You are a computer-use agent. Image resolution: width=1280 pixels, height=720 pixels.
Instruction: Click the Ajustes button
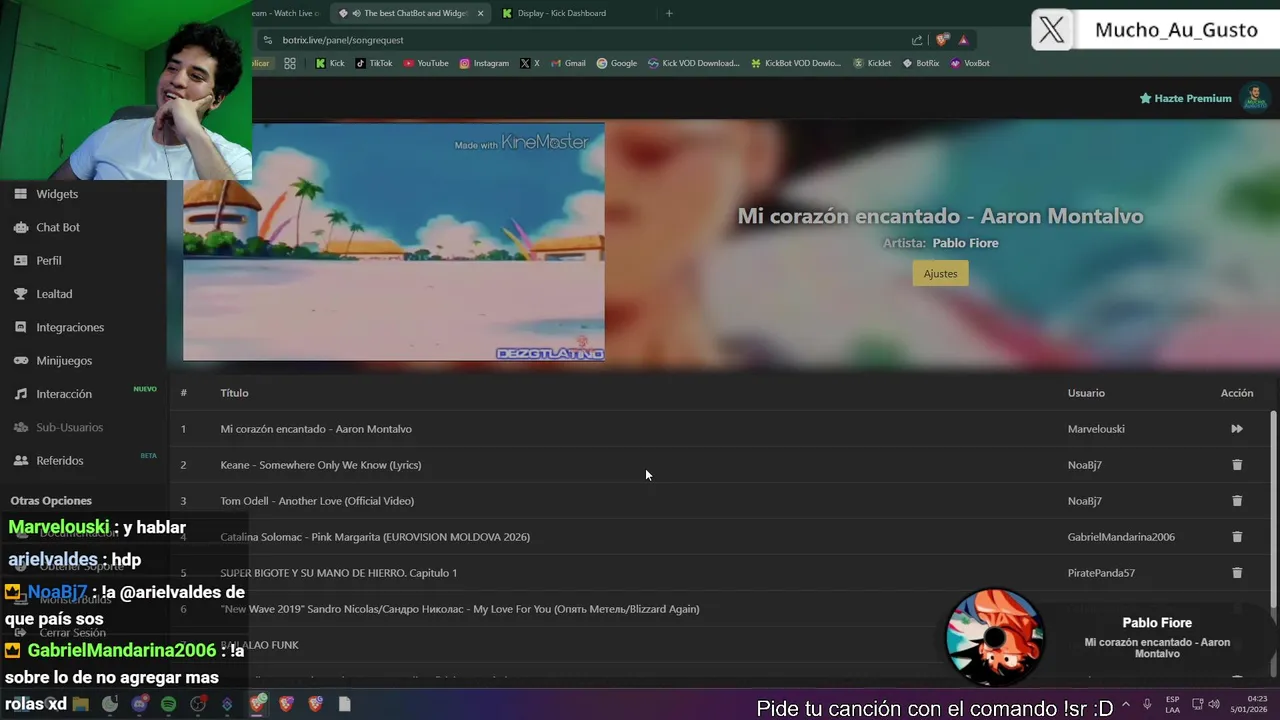coord(940,273)
